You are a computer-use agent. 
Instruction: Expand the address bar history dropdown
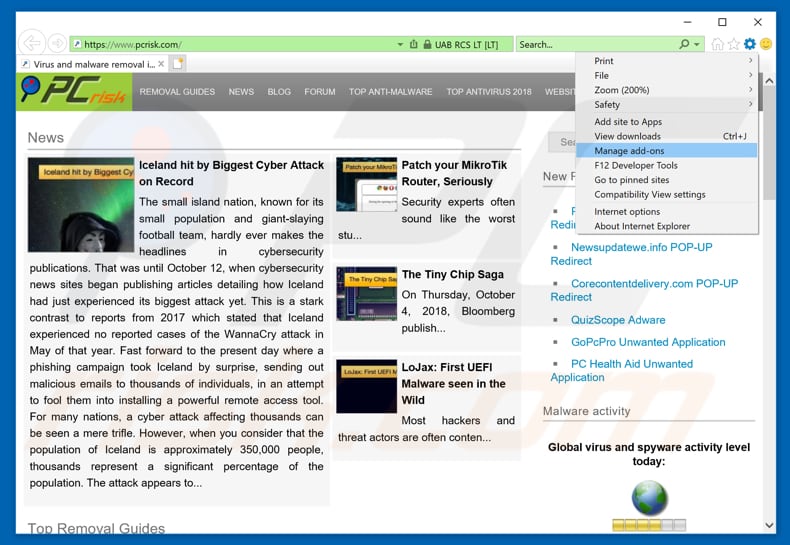click(400, 44)
